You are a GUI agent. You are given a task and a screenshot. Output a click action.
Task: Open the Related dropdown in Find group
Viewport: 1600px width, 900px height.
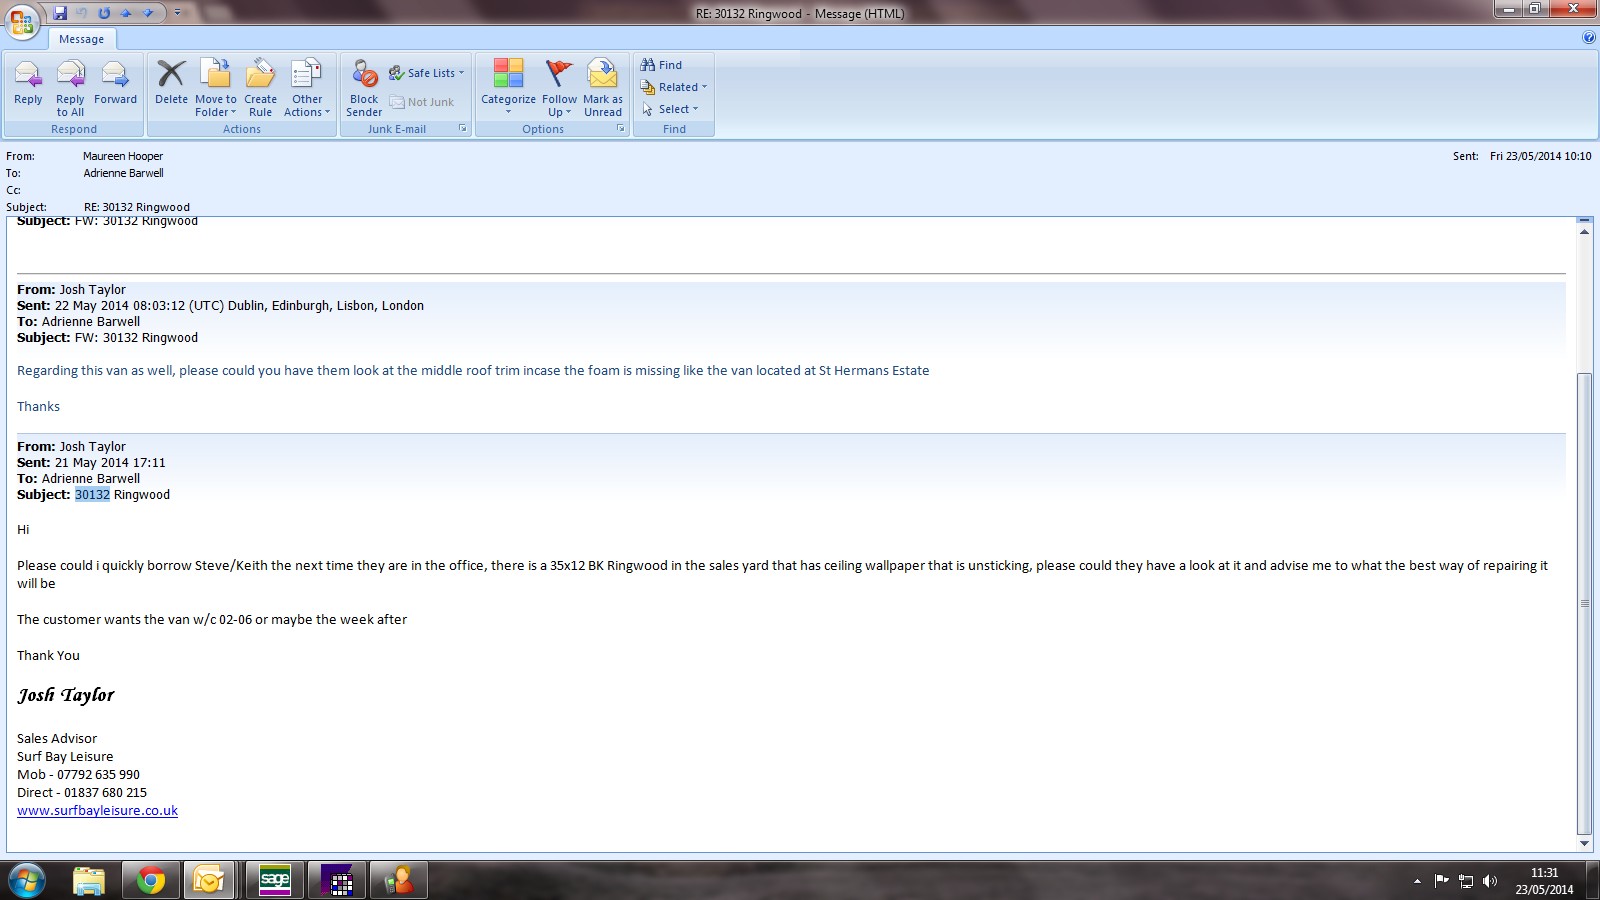(674, 87)
